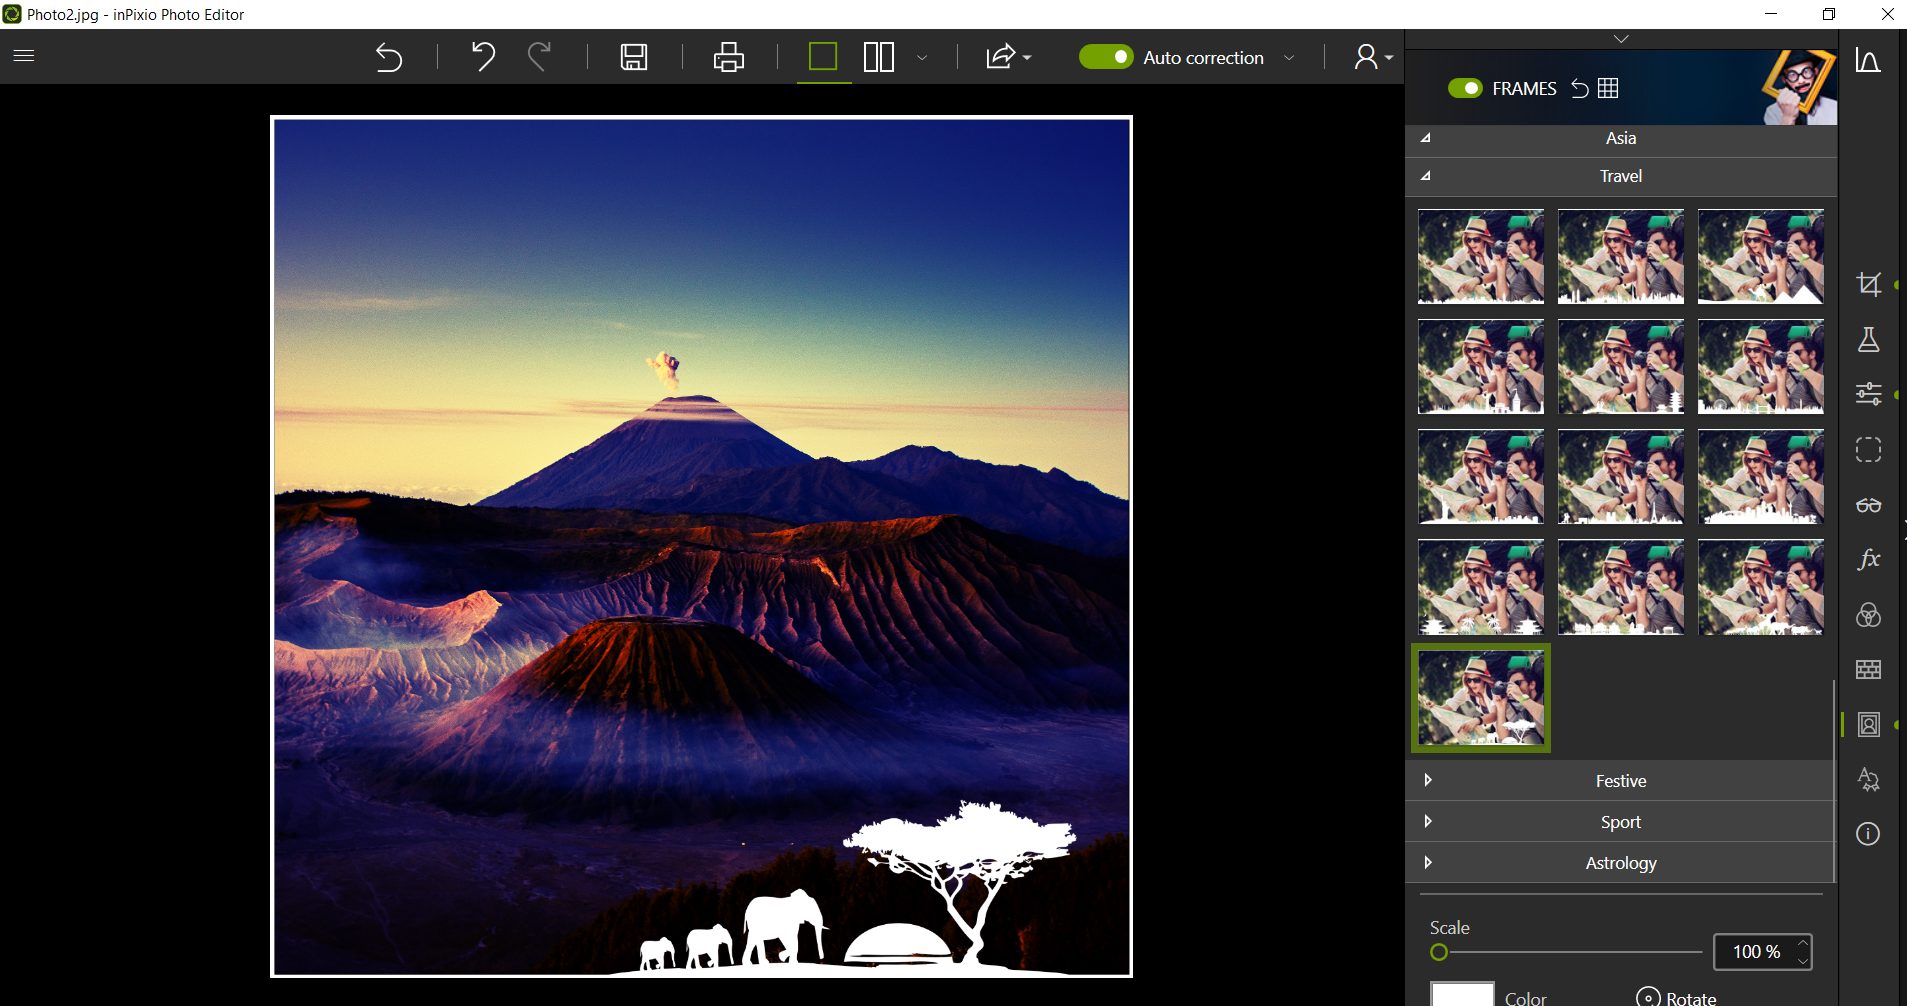
Task: Expand the Auto correction options dropdown
Action: (x=1289, y=58)
